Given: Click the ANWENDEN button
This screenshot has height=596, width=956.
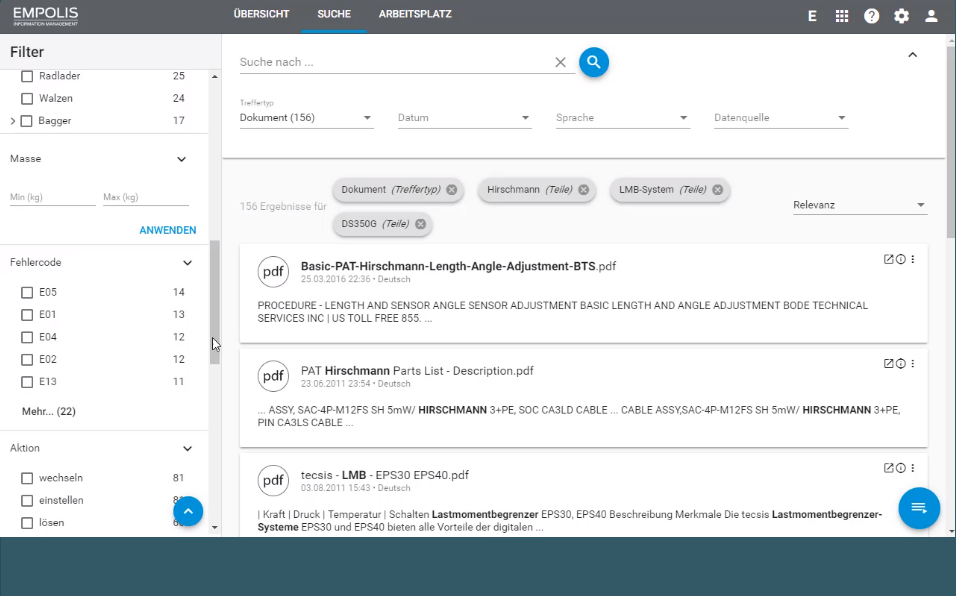Looking at the screenshot, I should click(x=168, y=230).
